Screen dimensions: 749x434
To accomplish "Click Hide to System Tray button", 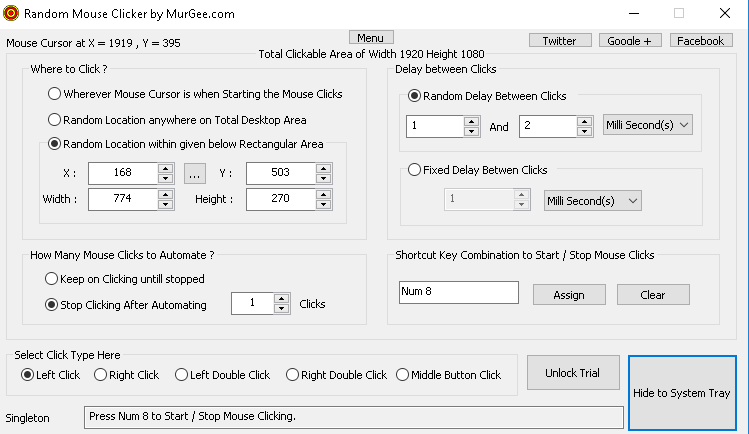I will 681,393.
